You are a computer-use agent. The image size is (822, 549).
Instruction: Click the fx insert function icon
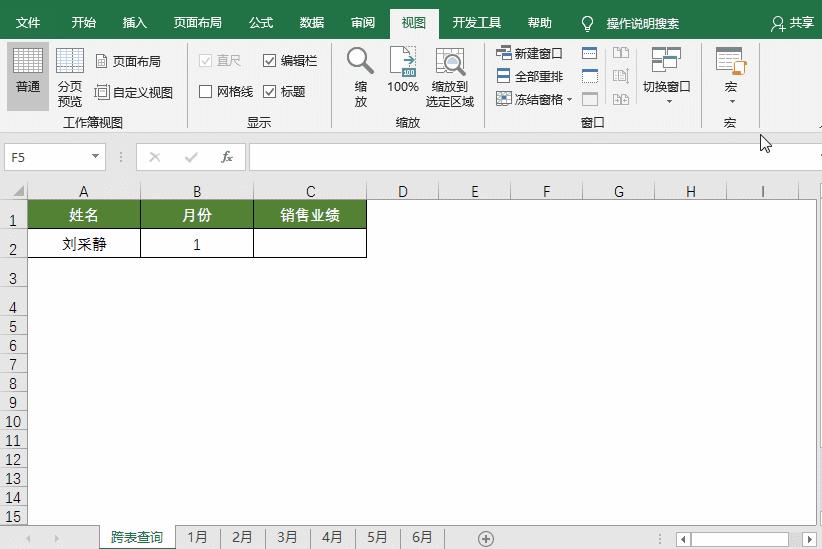point(226,157)
